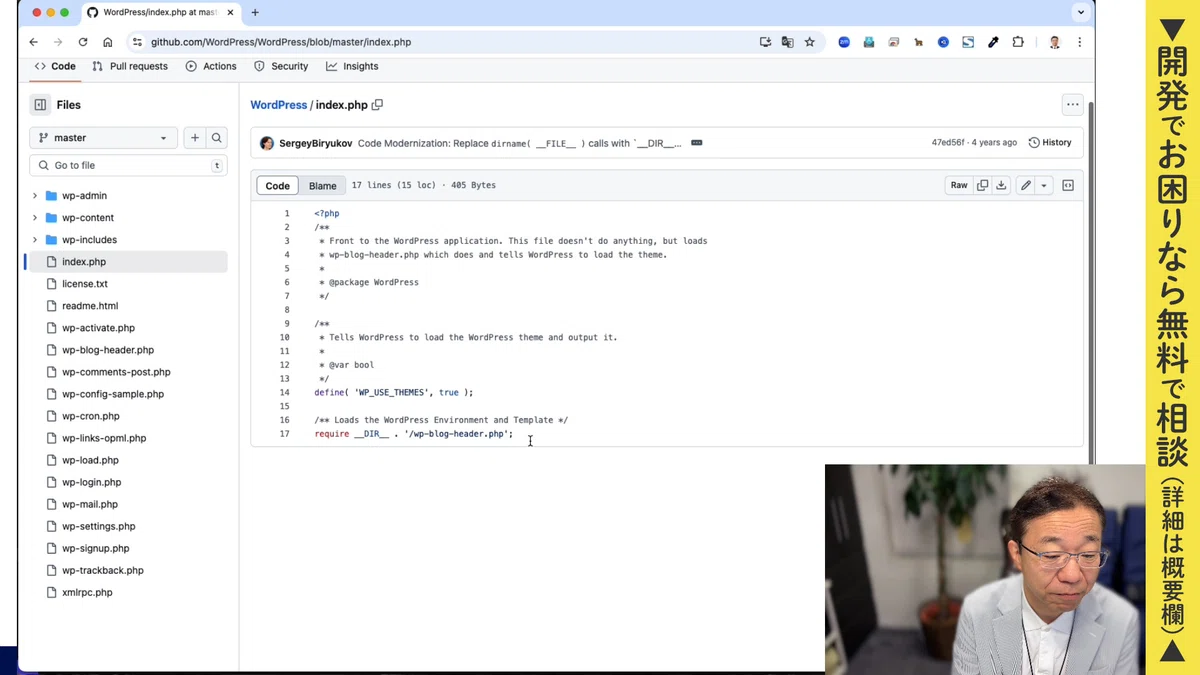1200x675 pixels.
Task: Open a new browser tab
Action: [254, 12]
